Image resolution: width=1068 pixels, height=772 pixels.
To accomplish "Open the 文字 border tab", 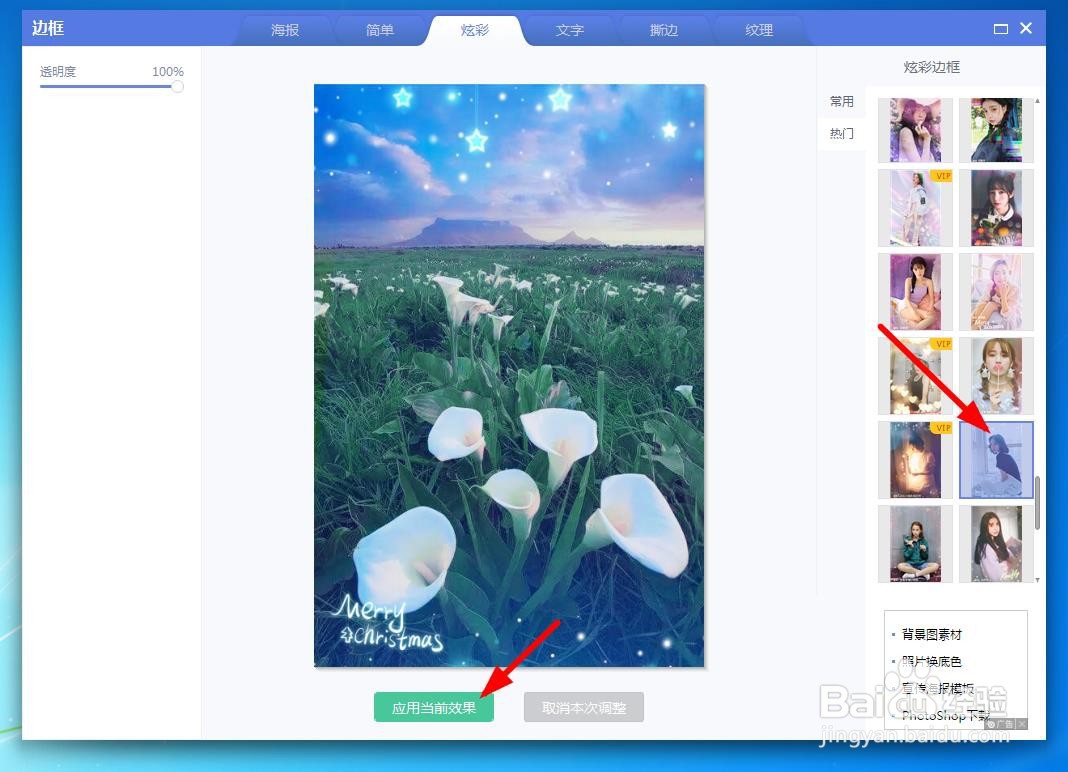I will tap(569, 30).
